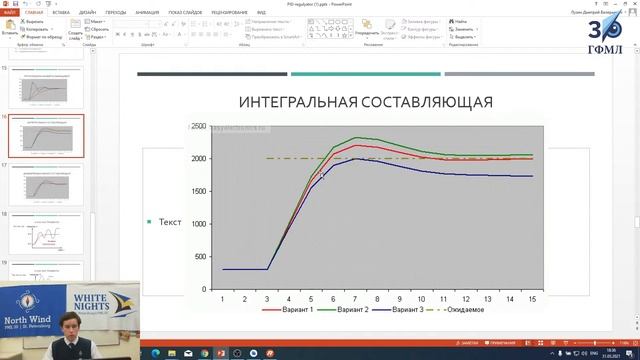
Task: Switch to the Transitions (Переходы) tab
Action: (116, 13)
